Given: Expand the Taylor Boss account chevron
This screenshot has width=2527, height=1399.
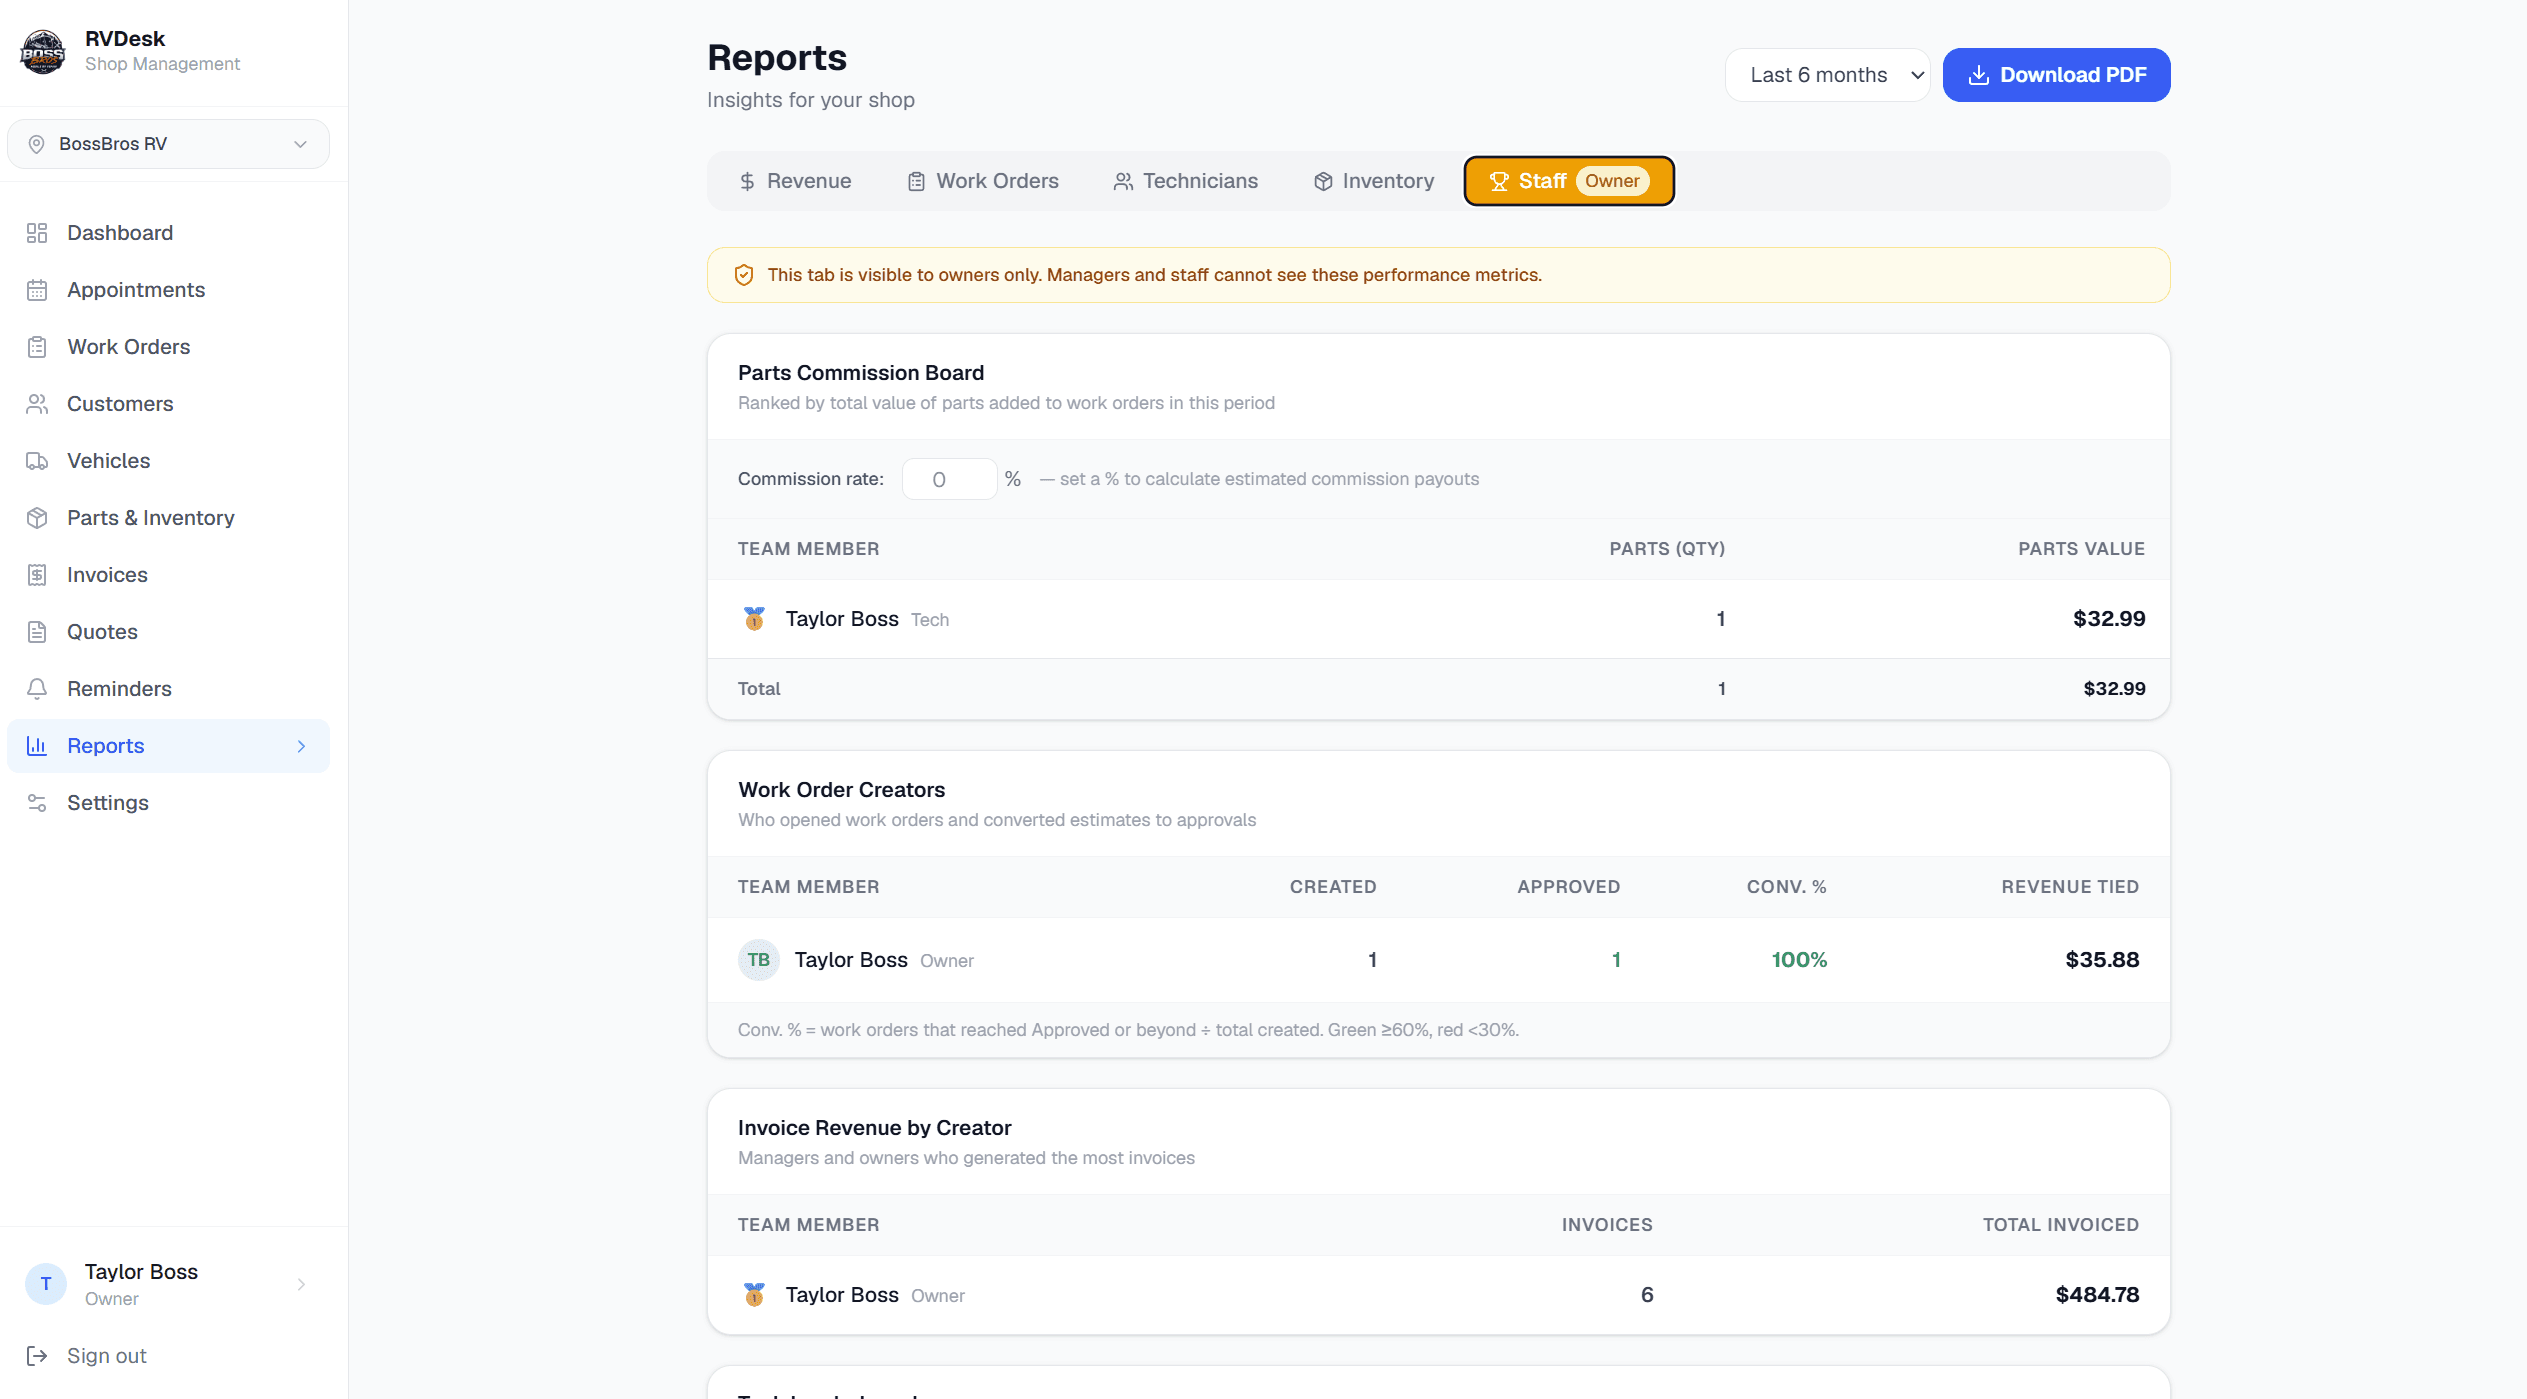Looking at the screenshot, I should (x=301, y=1284).
